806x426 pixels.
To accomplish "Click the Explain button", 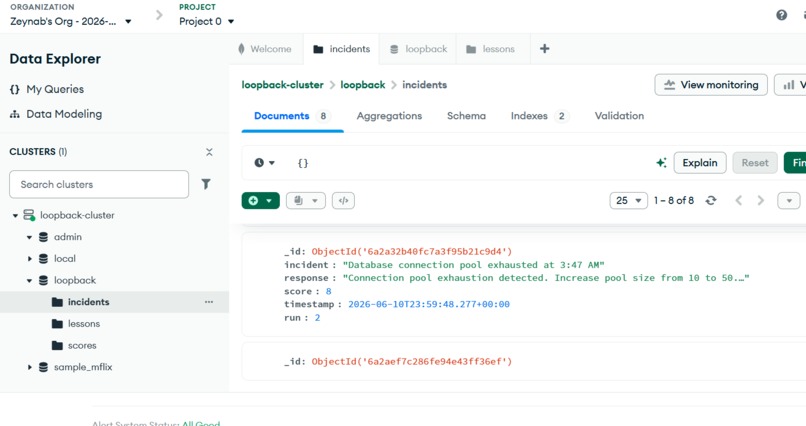I will coord(700,163).
